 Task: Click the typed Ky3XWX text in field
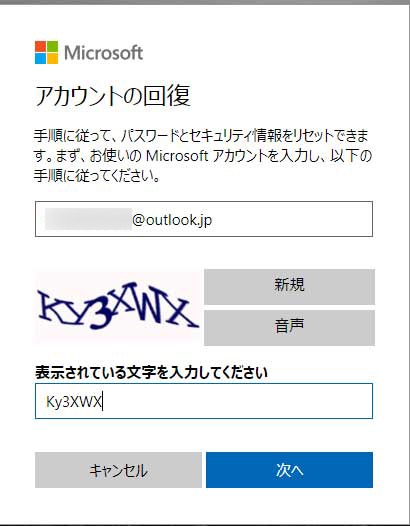[x=74, y=402]
